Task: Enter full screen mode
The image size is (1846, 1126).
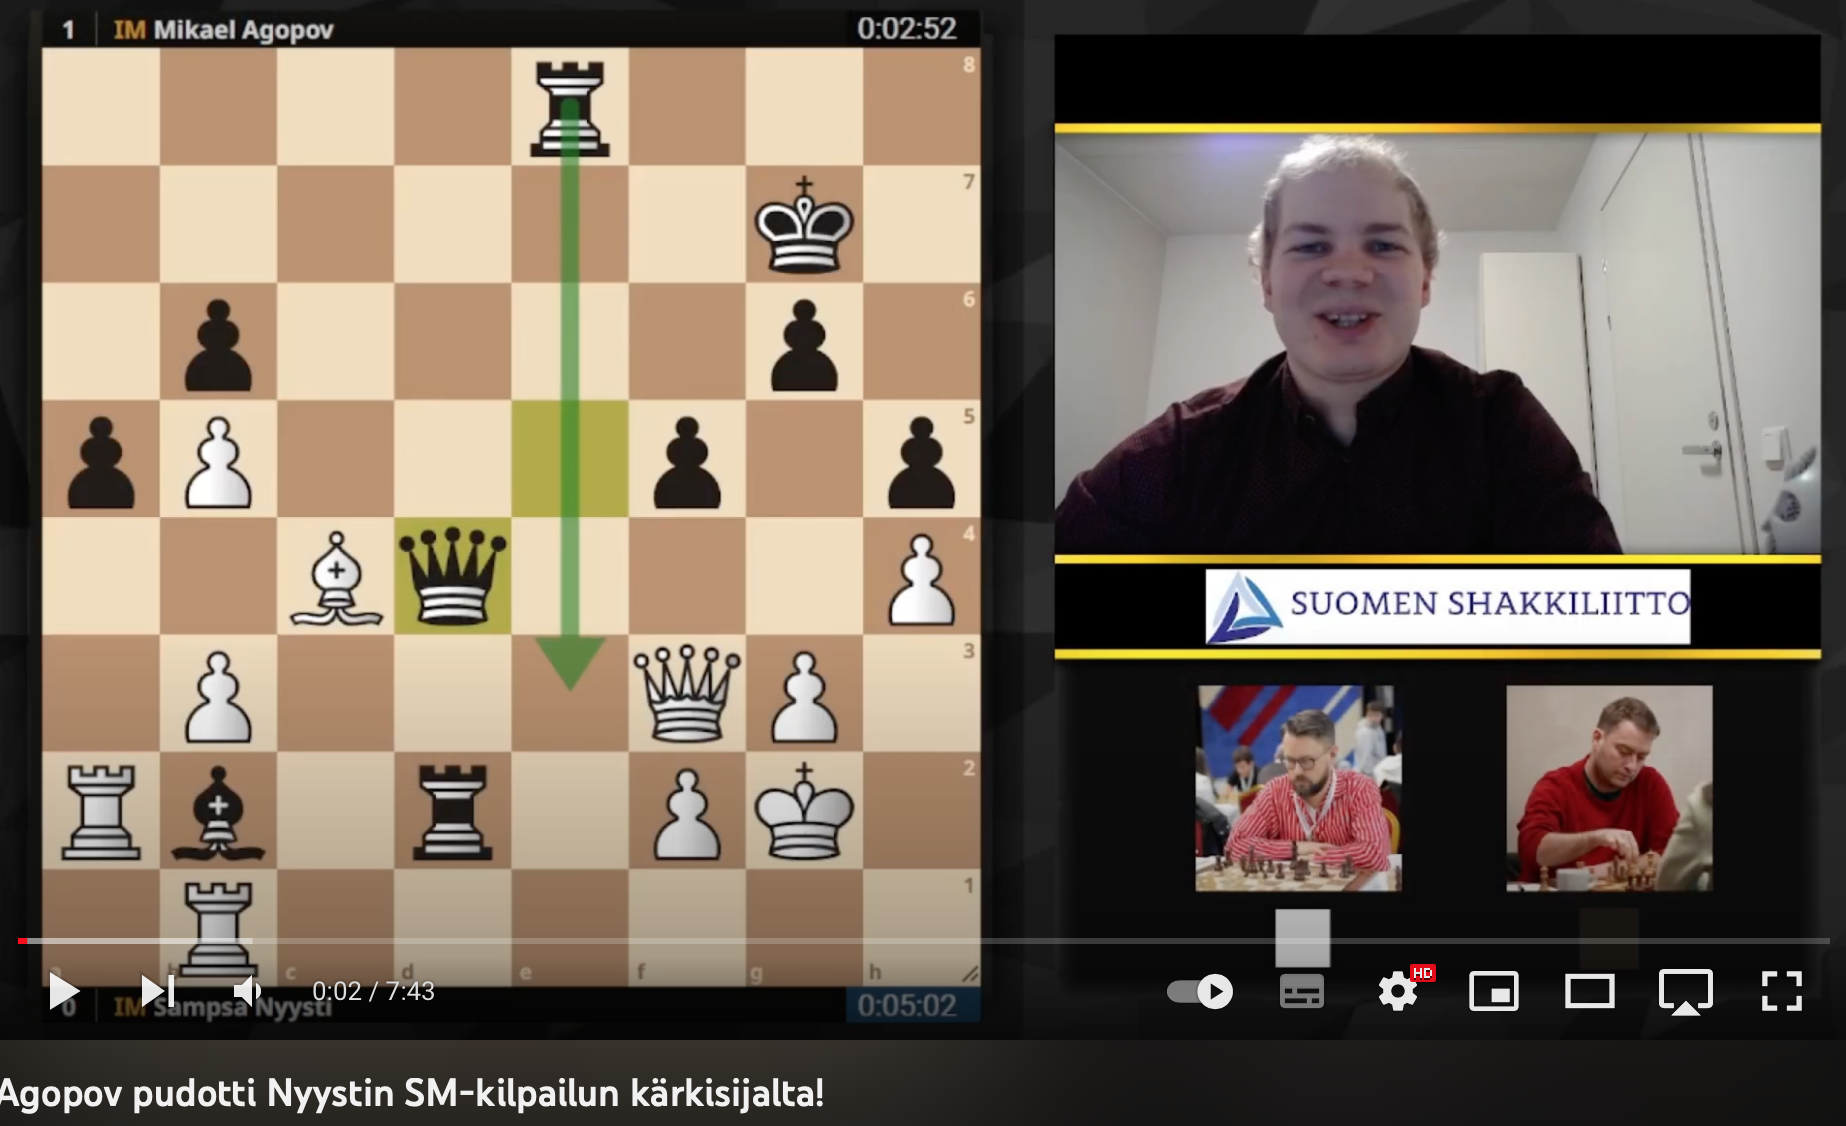Action: pos(1781,991)
